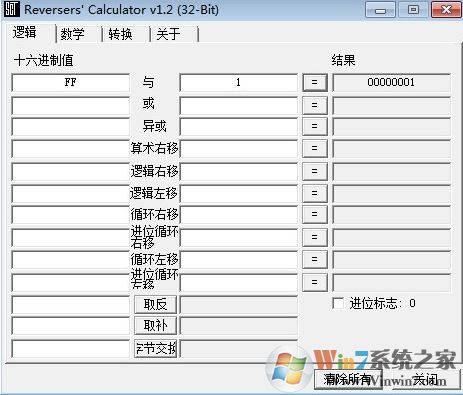Click the equals button for 异或 row

[314, 126]
